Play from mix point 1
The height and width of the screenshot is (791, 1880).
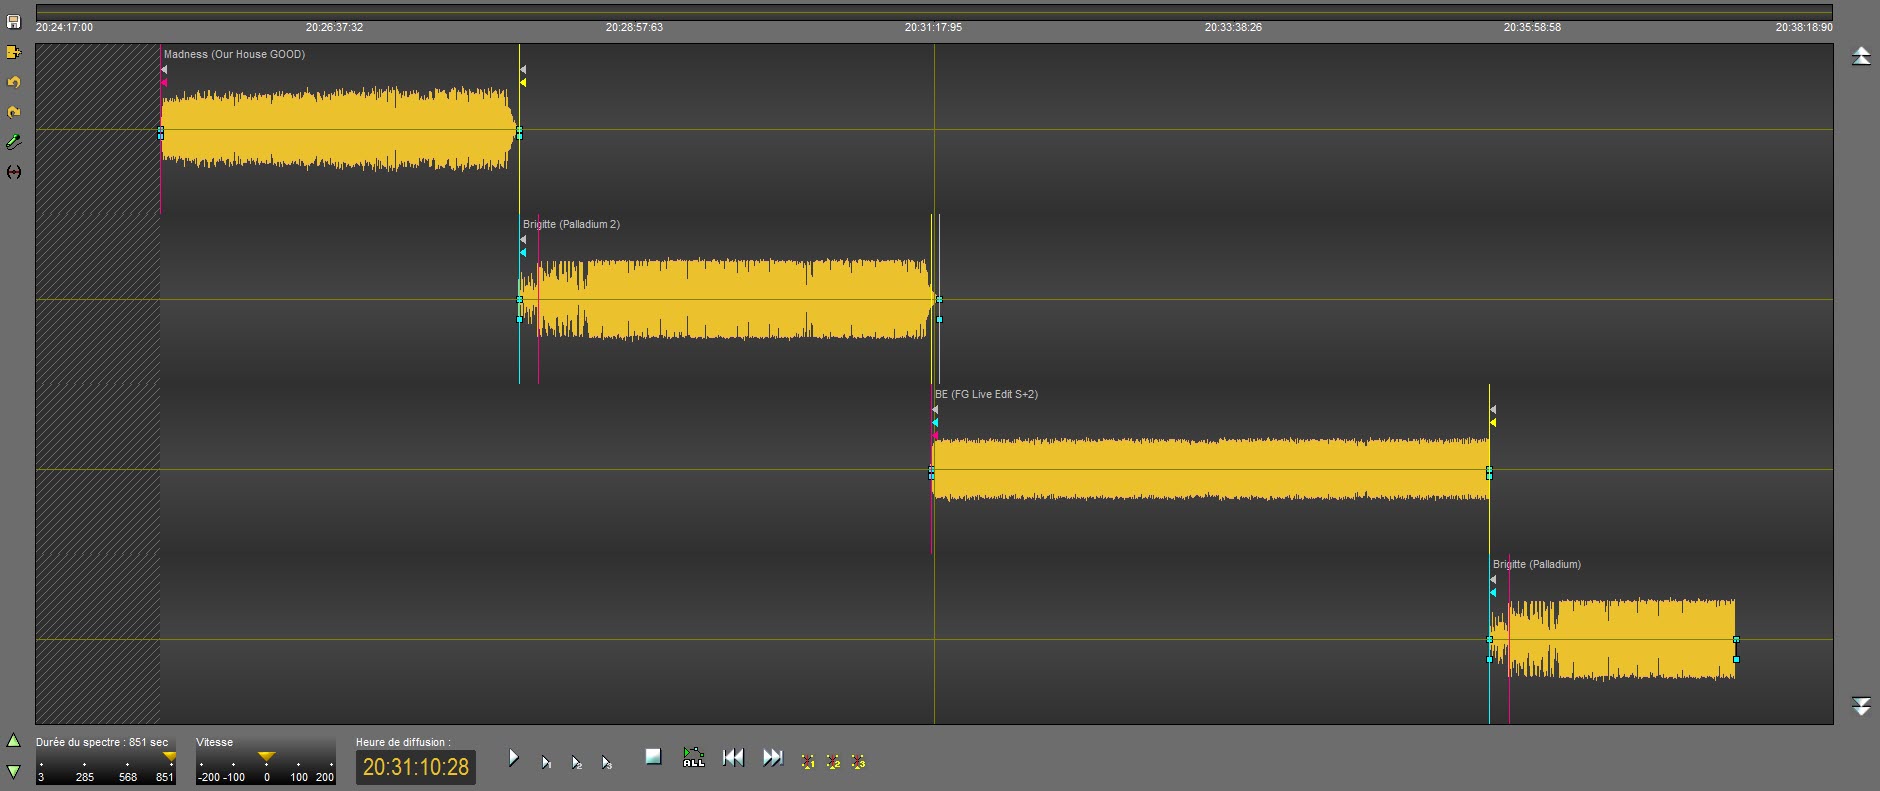(546, 762)
